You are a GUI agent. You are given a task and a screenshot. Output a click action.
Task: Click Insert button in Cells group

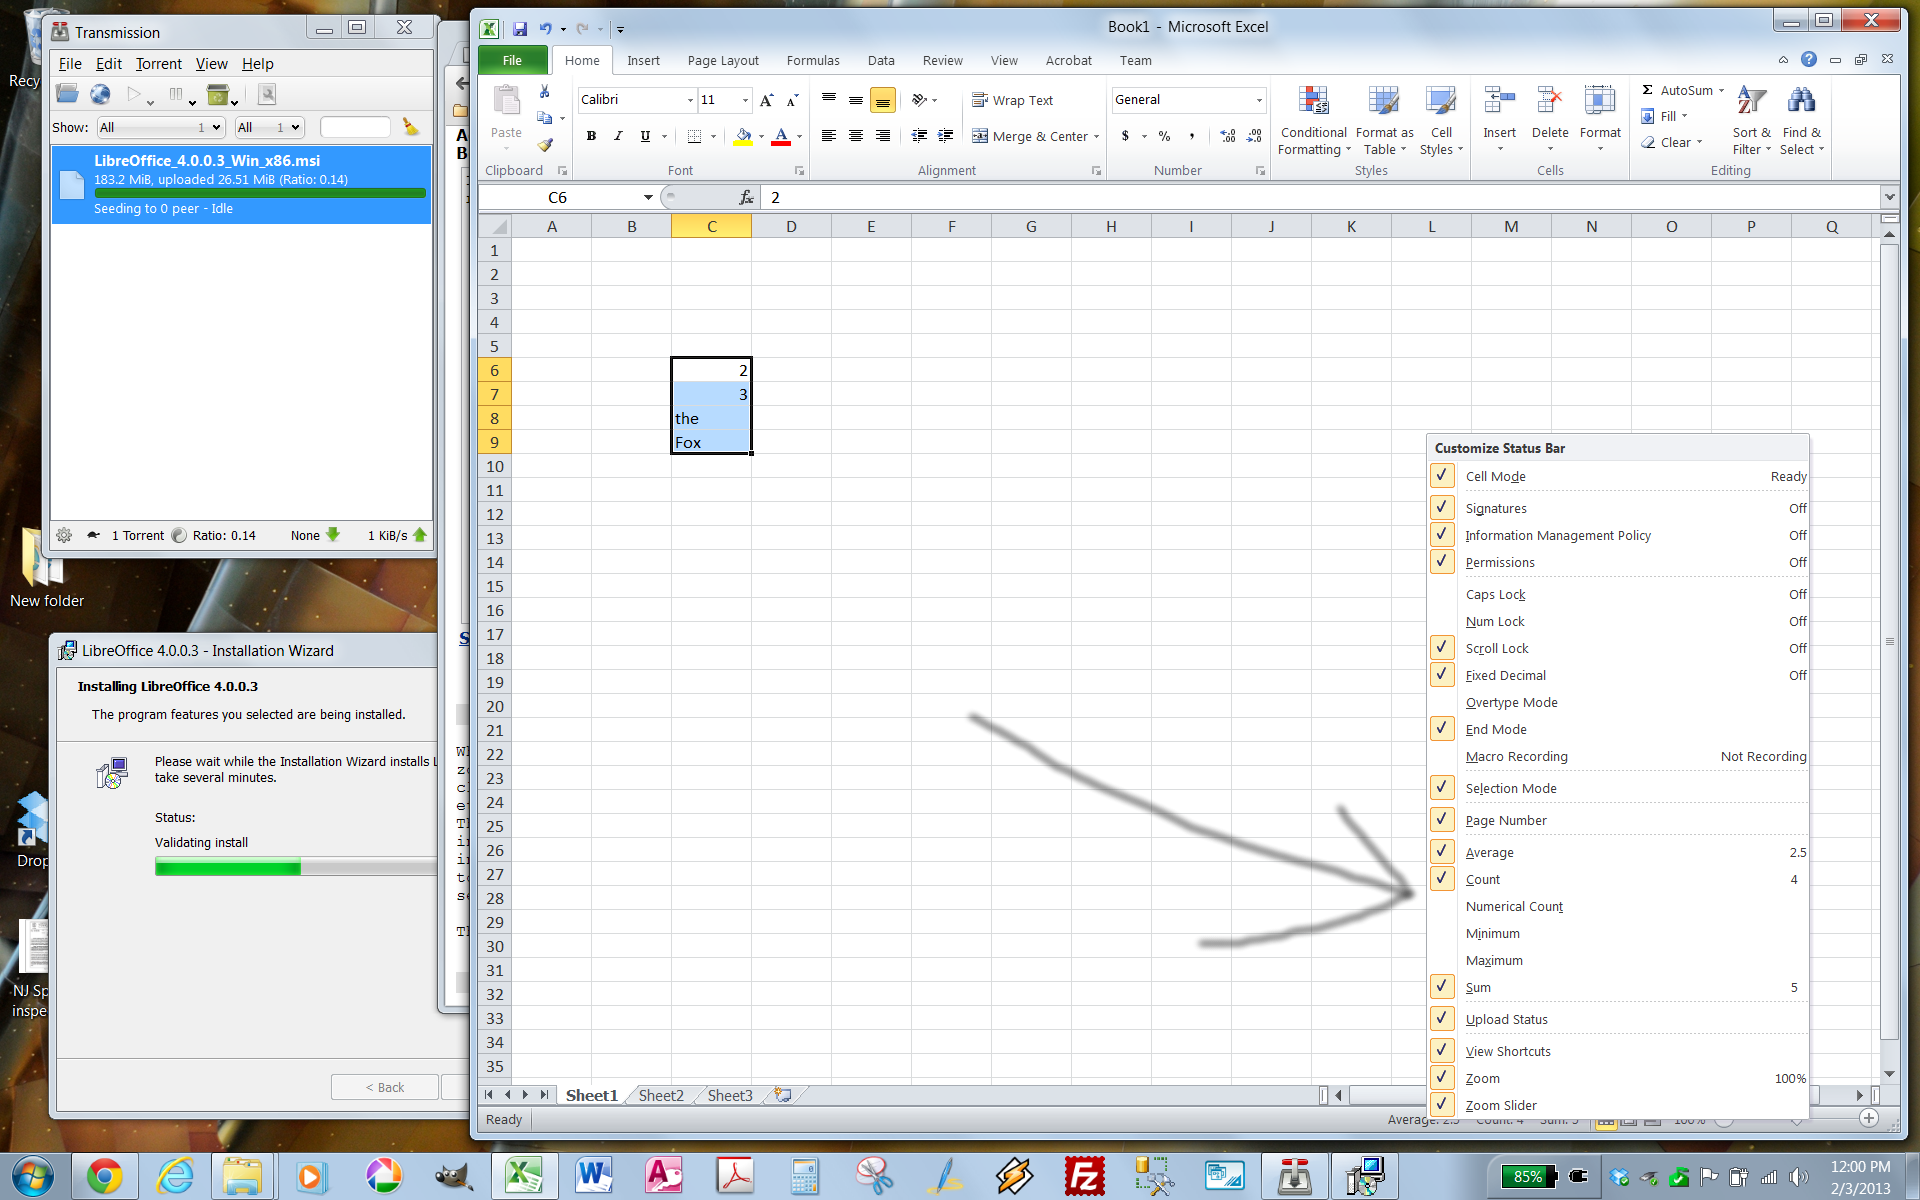pos(1499,121)
